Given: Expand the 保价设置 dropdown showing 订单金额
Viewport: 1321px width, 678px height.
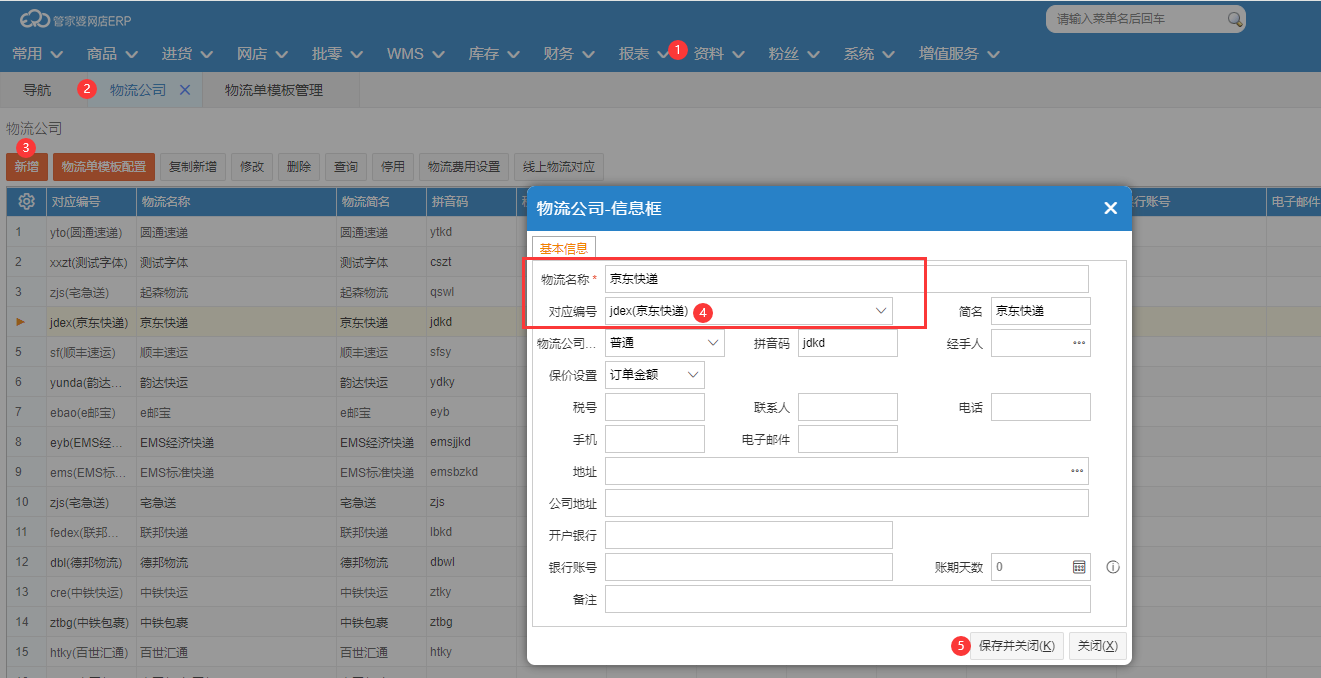Looking at the screenshot, I should (x=693, y=375).
